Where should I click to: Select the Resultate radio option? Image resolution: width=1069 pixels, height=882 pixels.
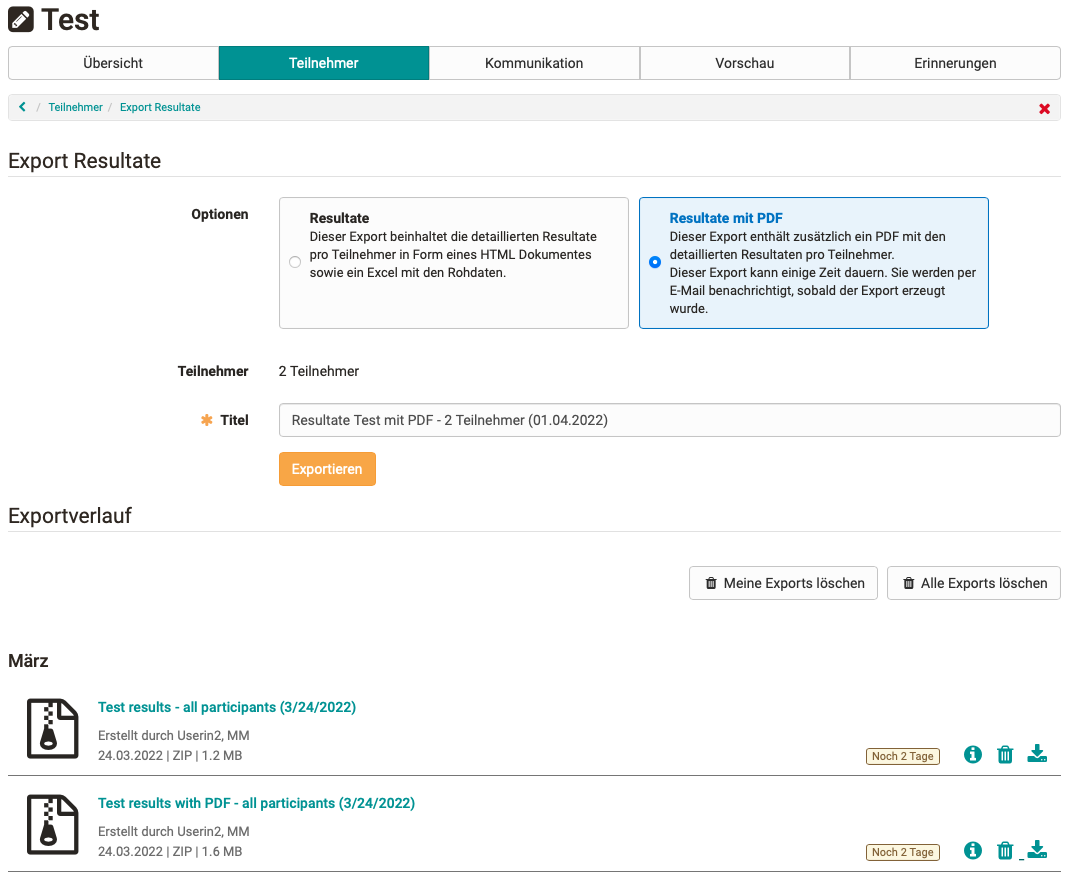click(x=294, y=263)
